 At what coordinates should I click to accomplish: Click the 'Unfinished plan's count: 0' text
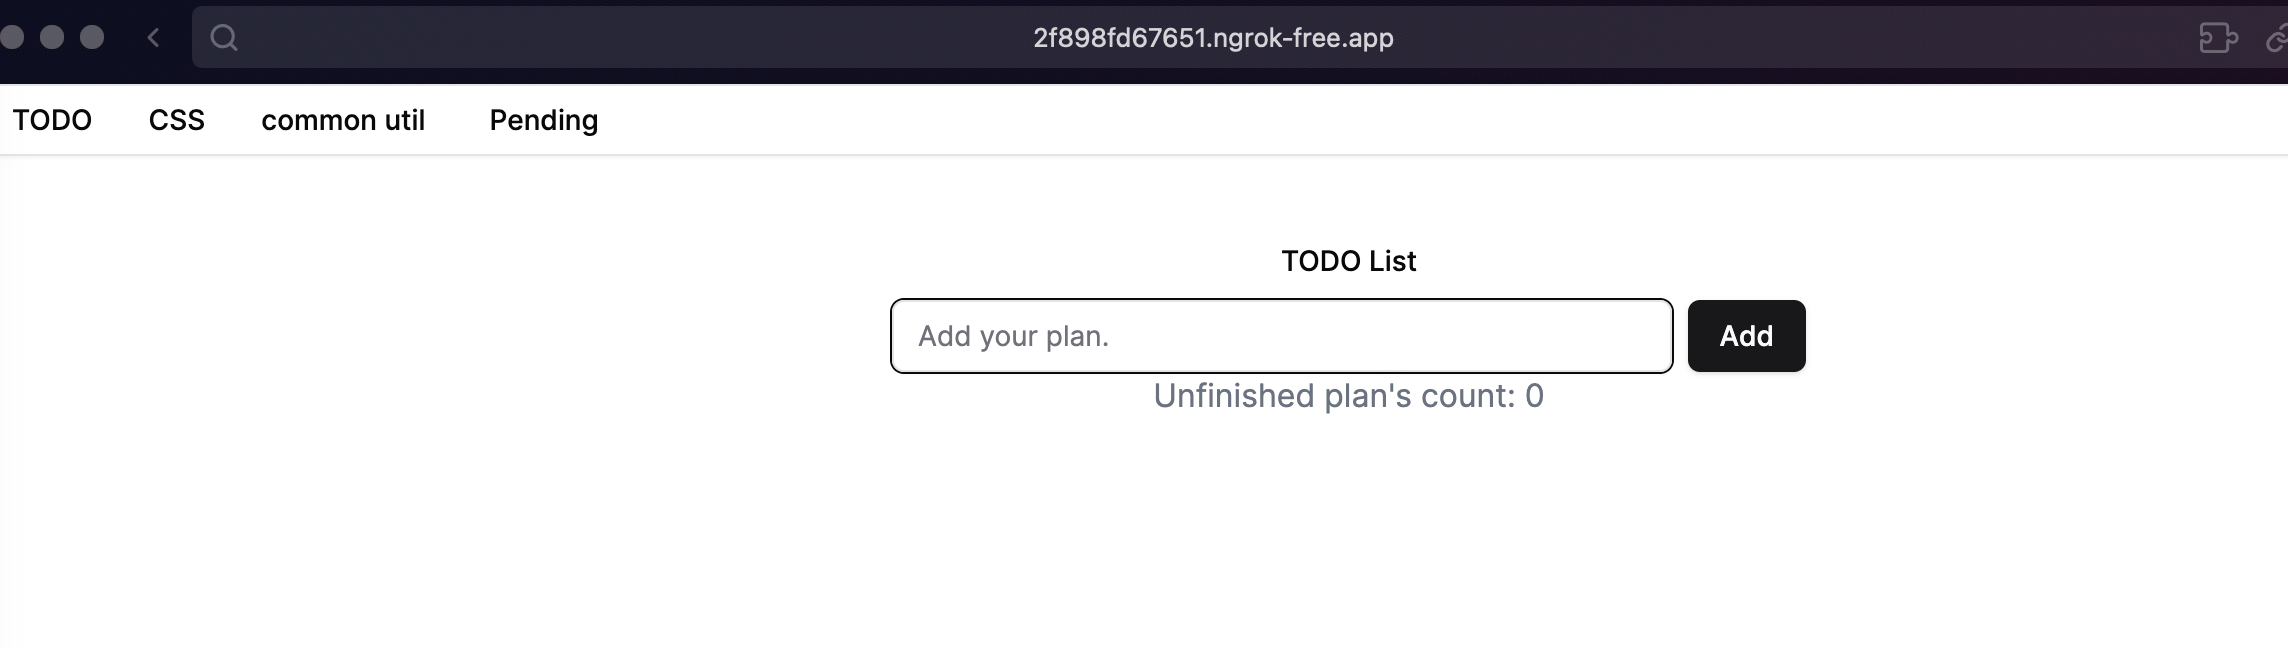[x=1349, y=396]
